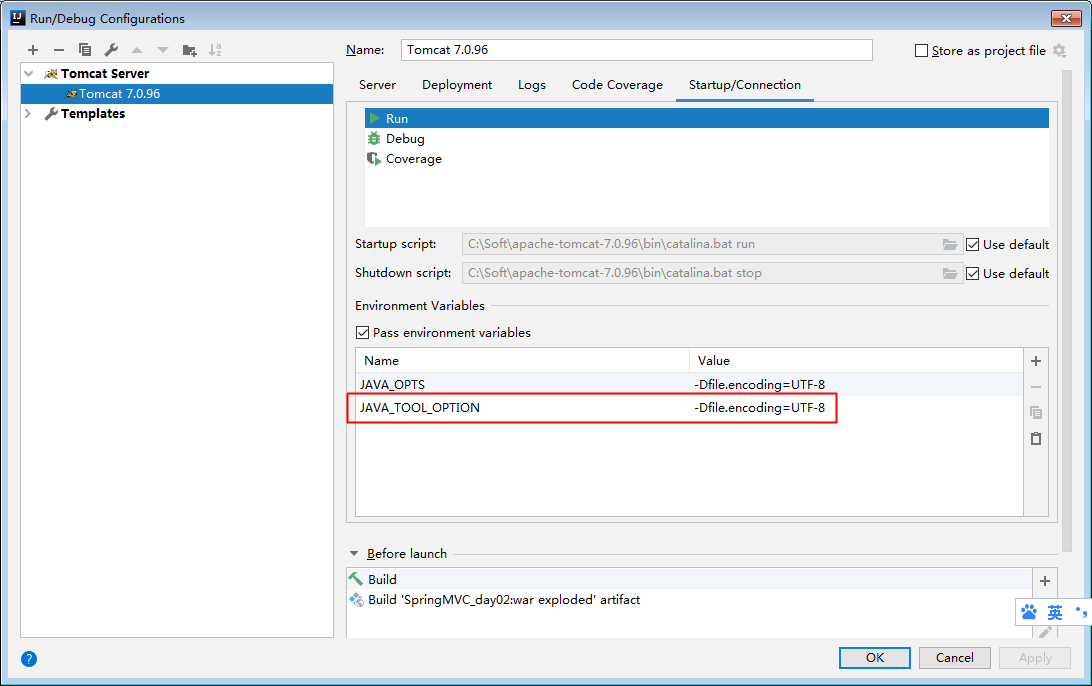The width and height of the screenshot is (1092, 686).
Task: Click Startup script path field
Action: (712, 244)
